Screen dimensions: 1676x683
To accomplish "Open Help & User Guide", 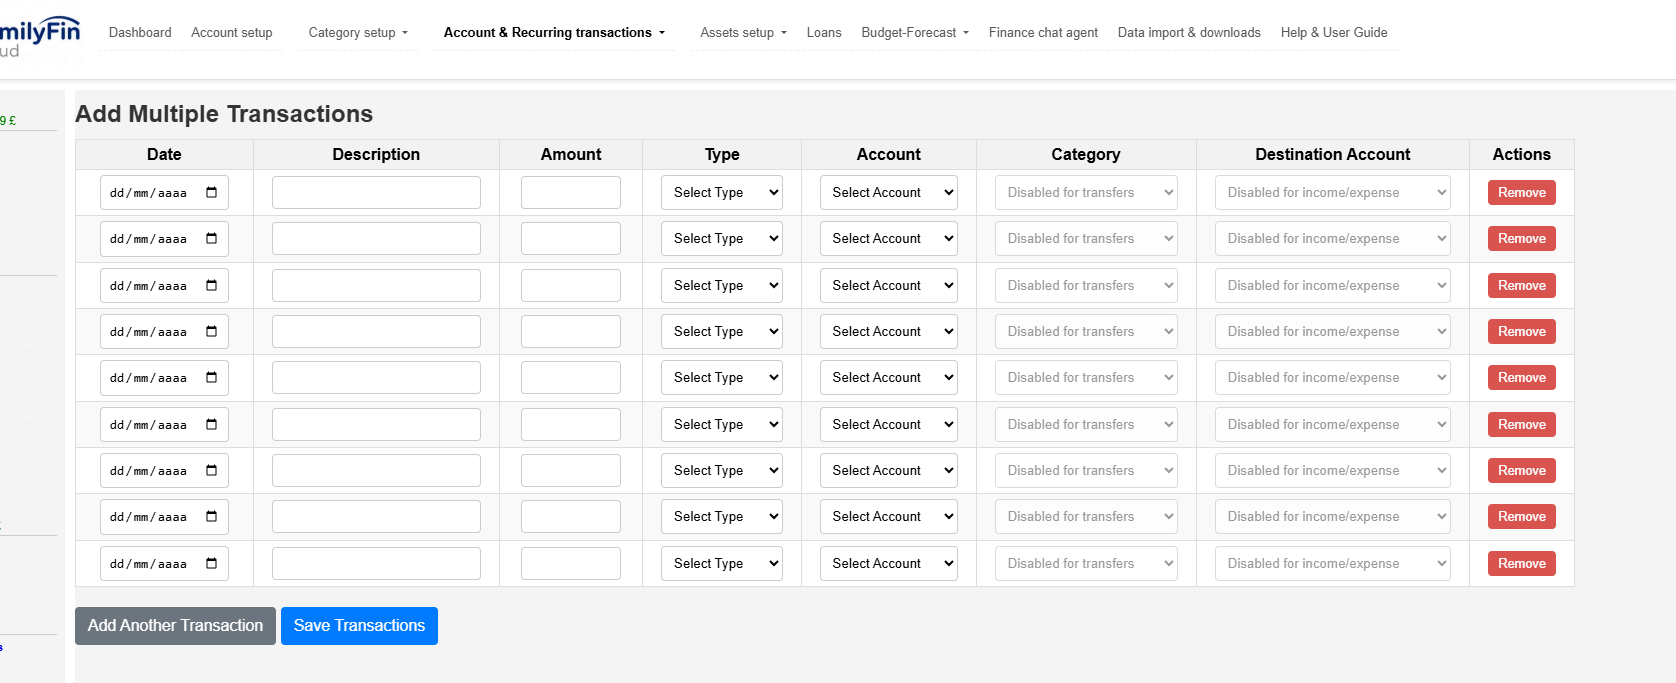I will 1334,32.
